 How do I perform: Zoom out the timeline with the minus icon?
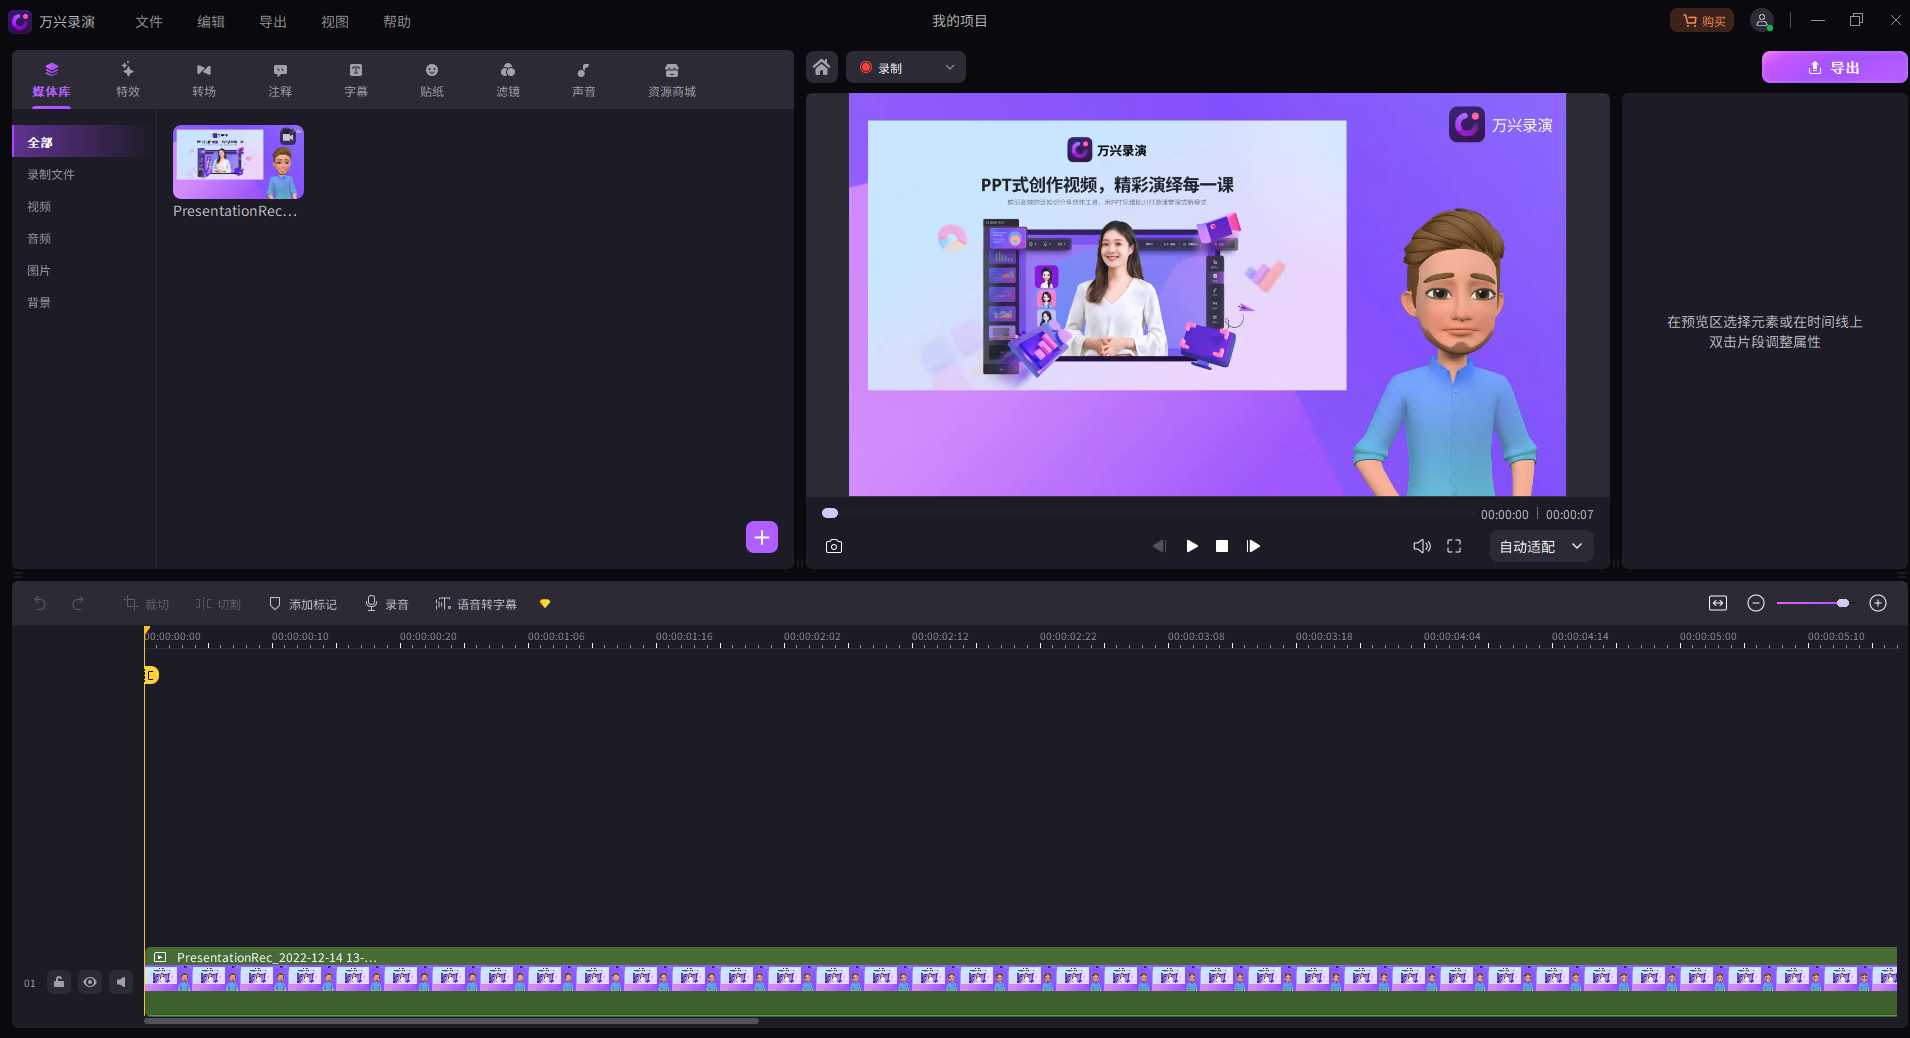coord(1755,603)
